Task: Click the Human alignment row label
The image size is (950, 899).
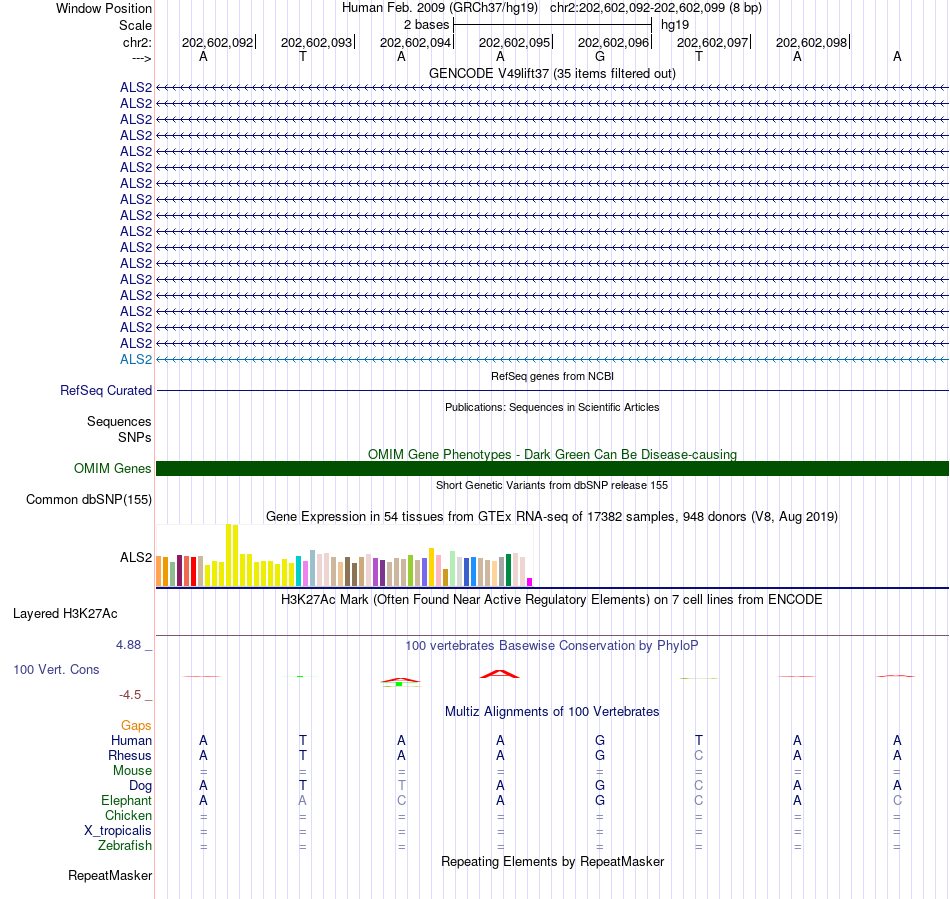Action: (131, 740)
